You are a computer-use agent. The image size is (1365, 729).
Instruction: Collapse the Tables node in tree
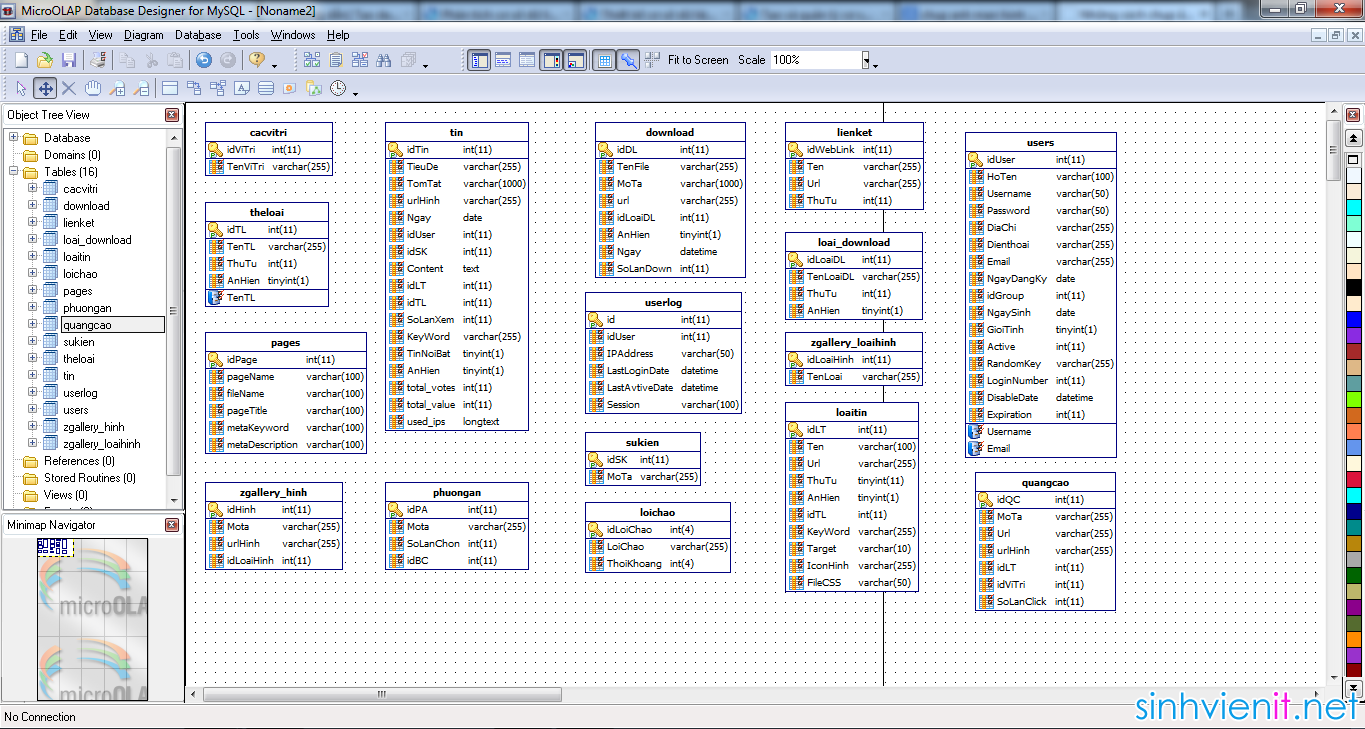(x=15, y=172)
